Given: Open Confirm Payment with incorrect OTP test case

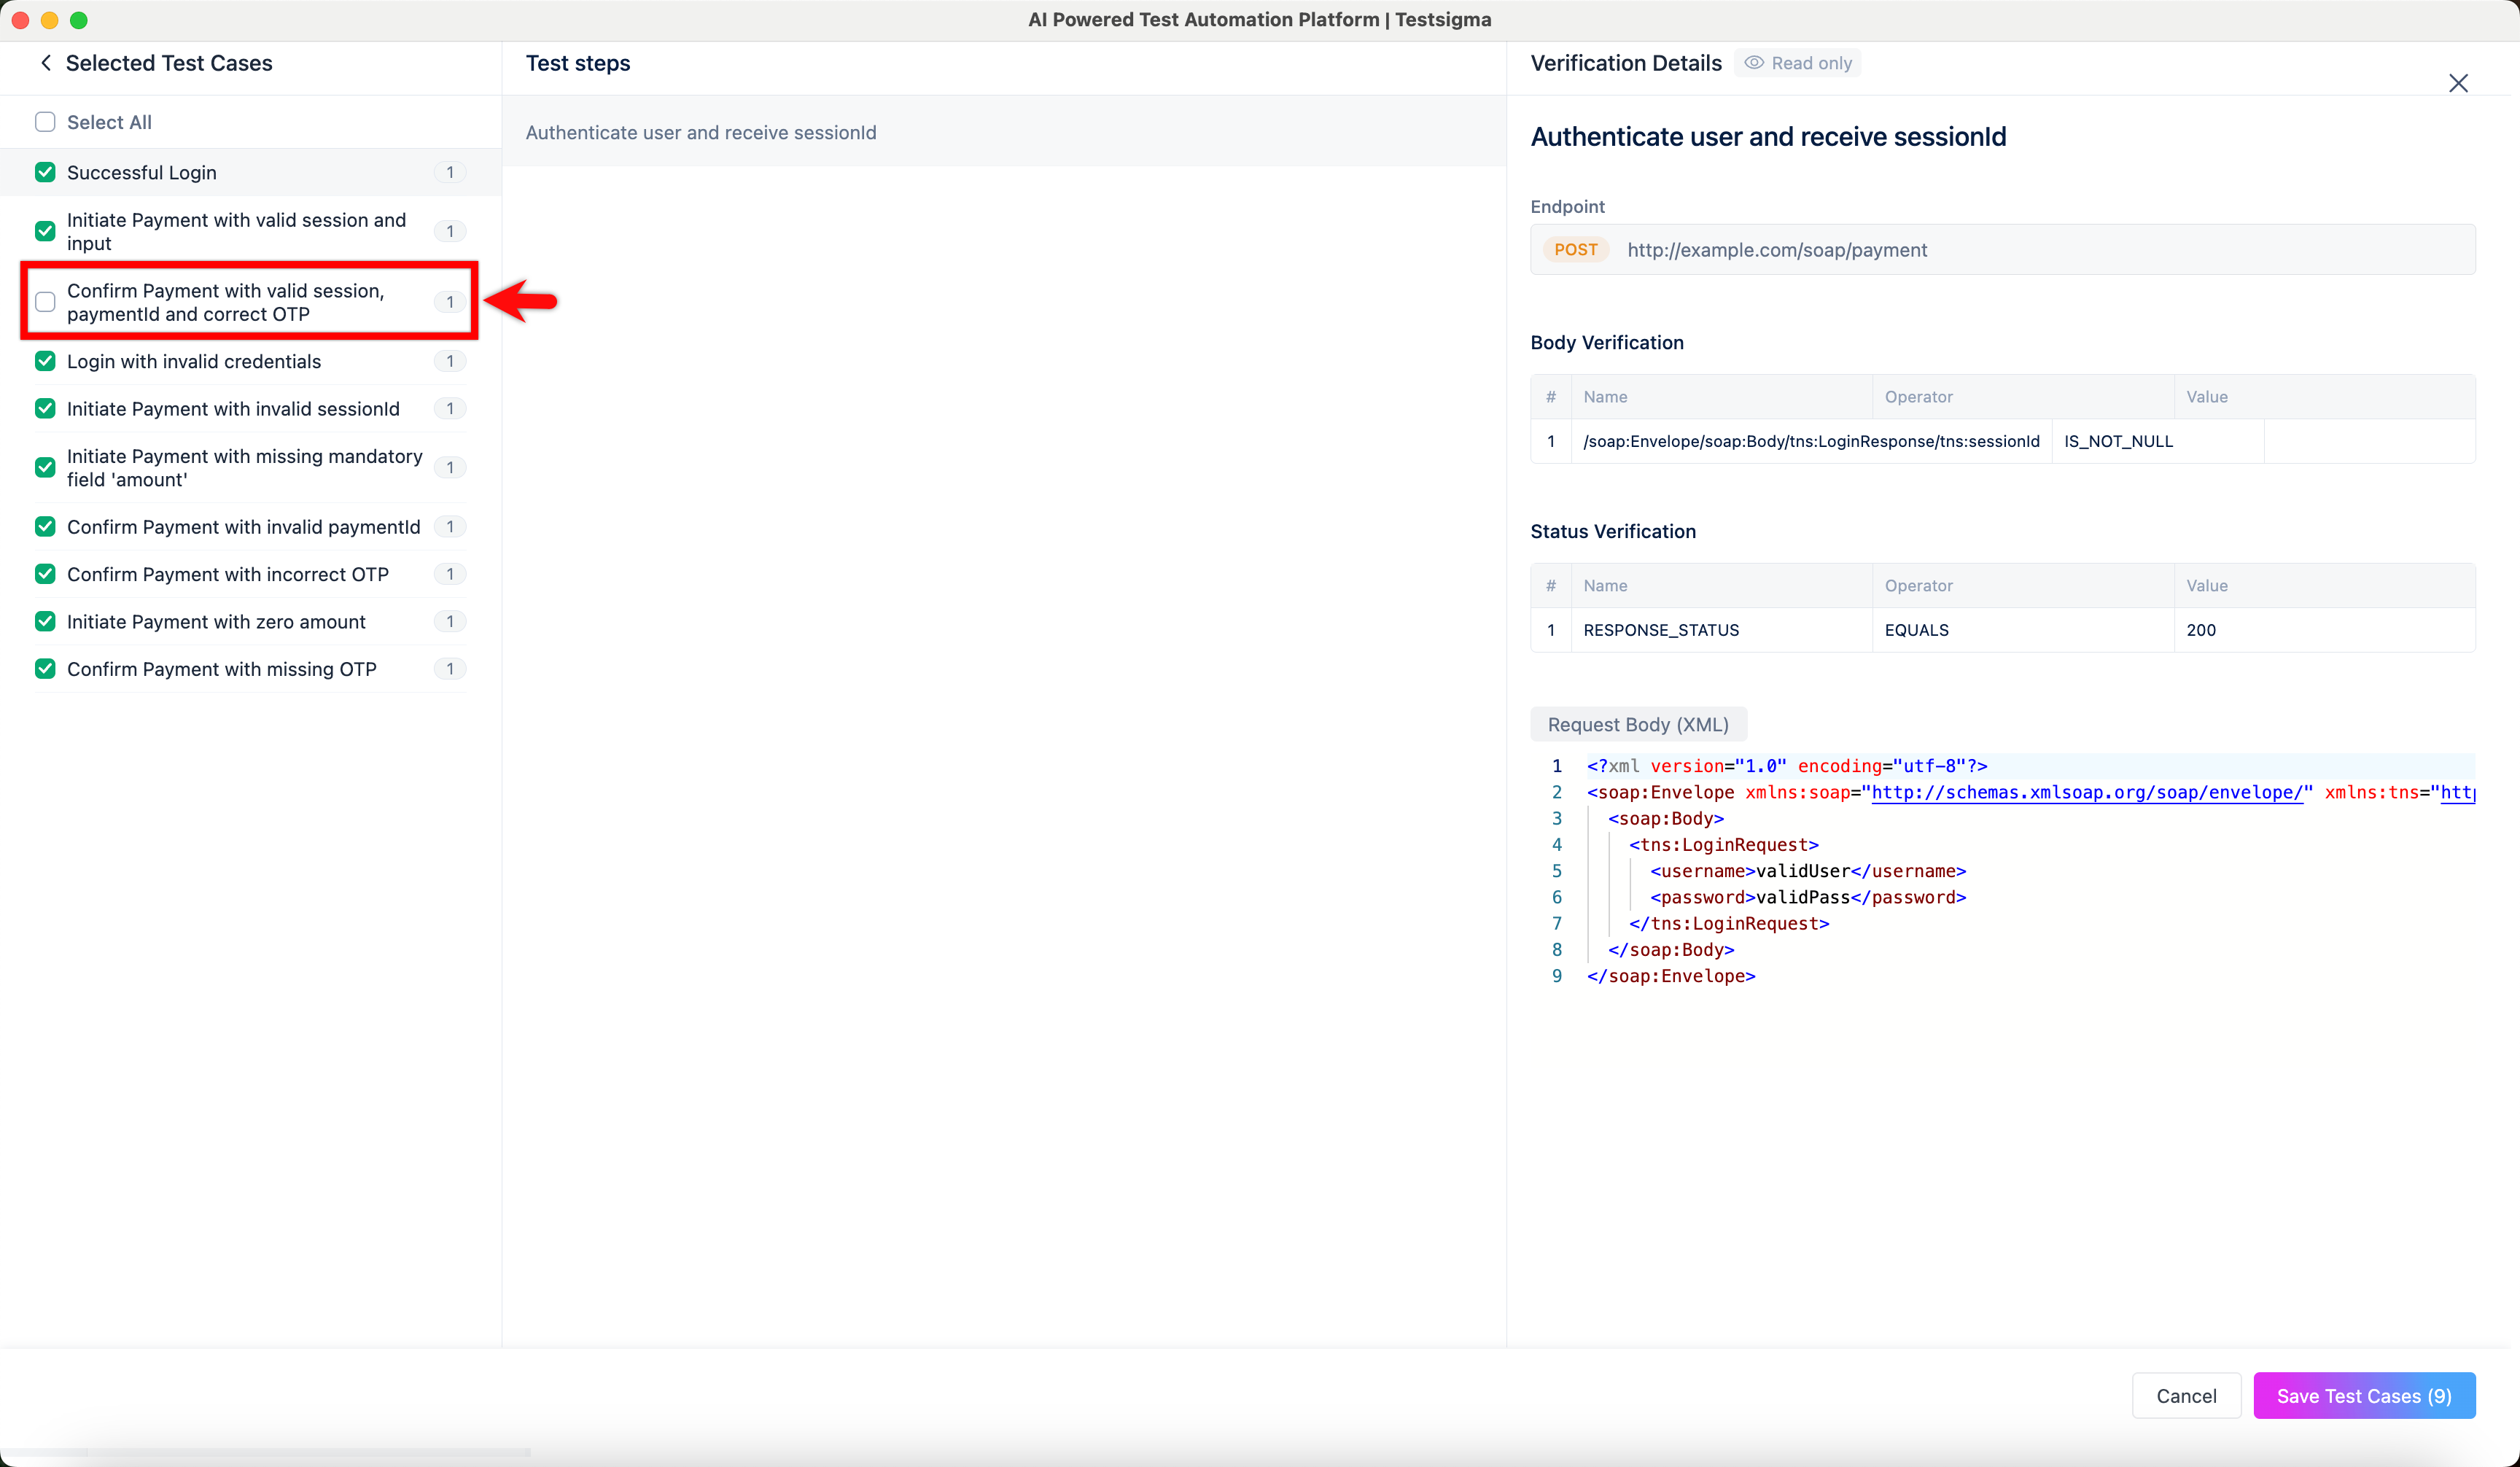Looking at the screenshot, I should point(227,574).
